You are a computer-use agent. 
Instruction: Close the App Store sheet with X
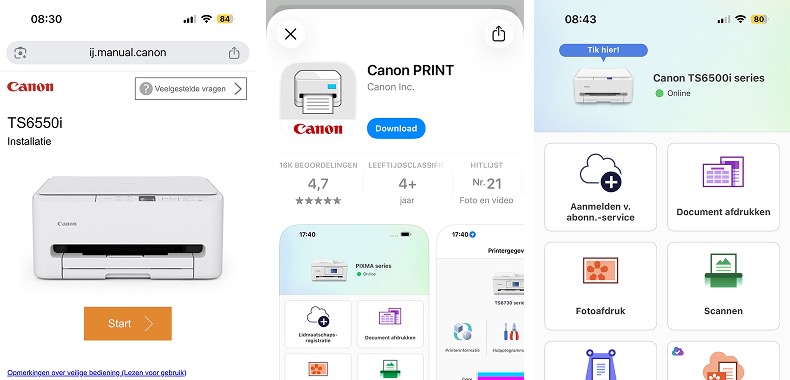[291, 34]
